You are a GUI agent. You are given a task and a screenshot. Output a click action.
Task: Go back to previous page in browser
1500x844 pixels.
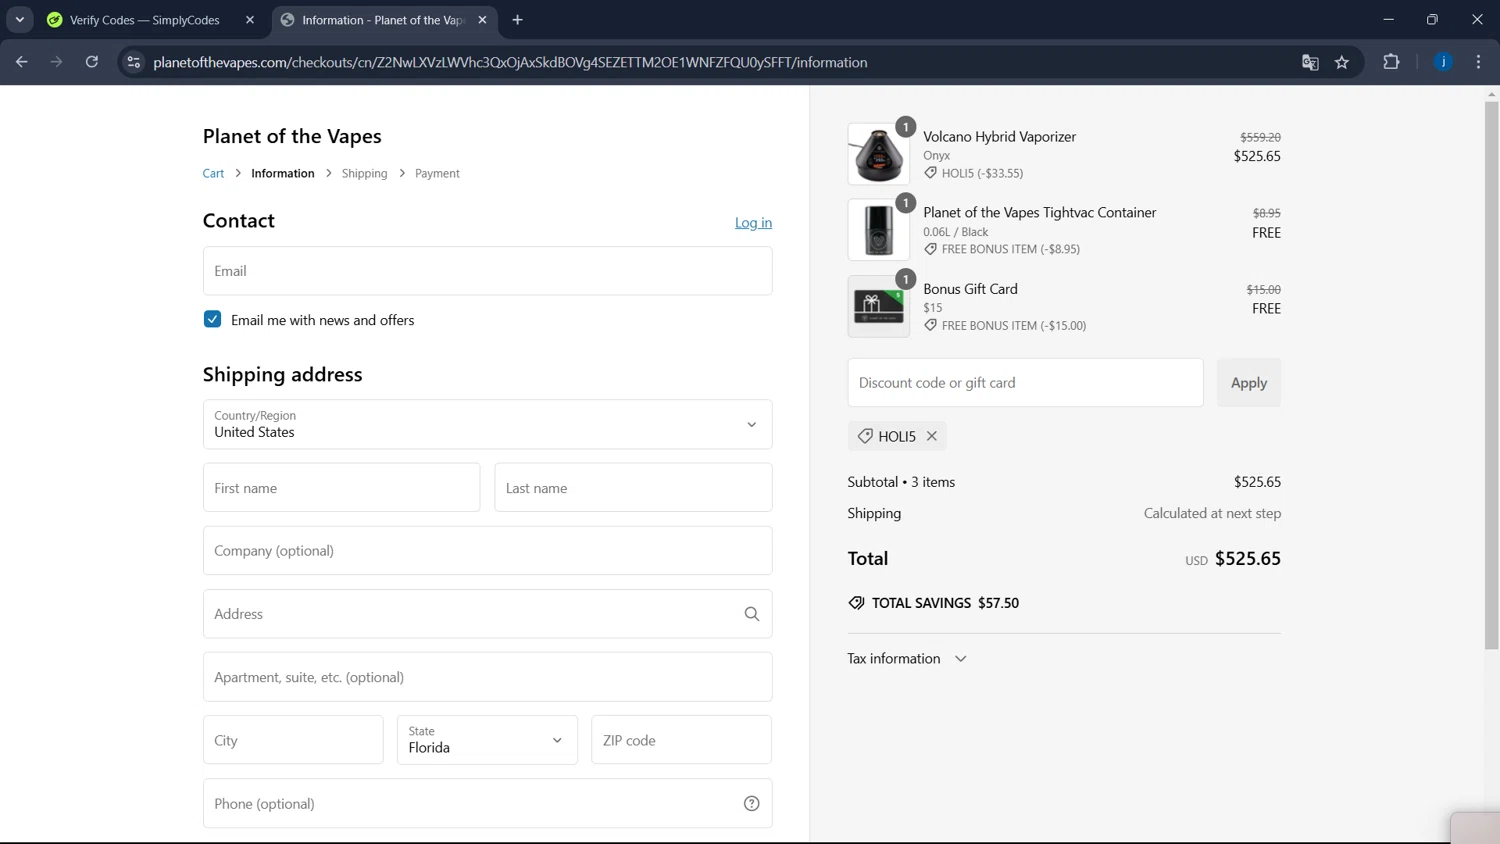21,62
